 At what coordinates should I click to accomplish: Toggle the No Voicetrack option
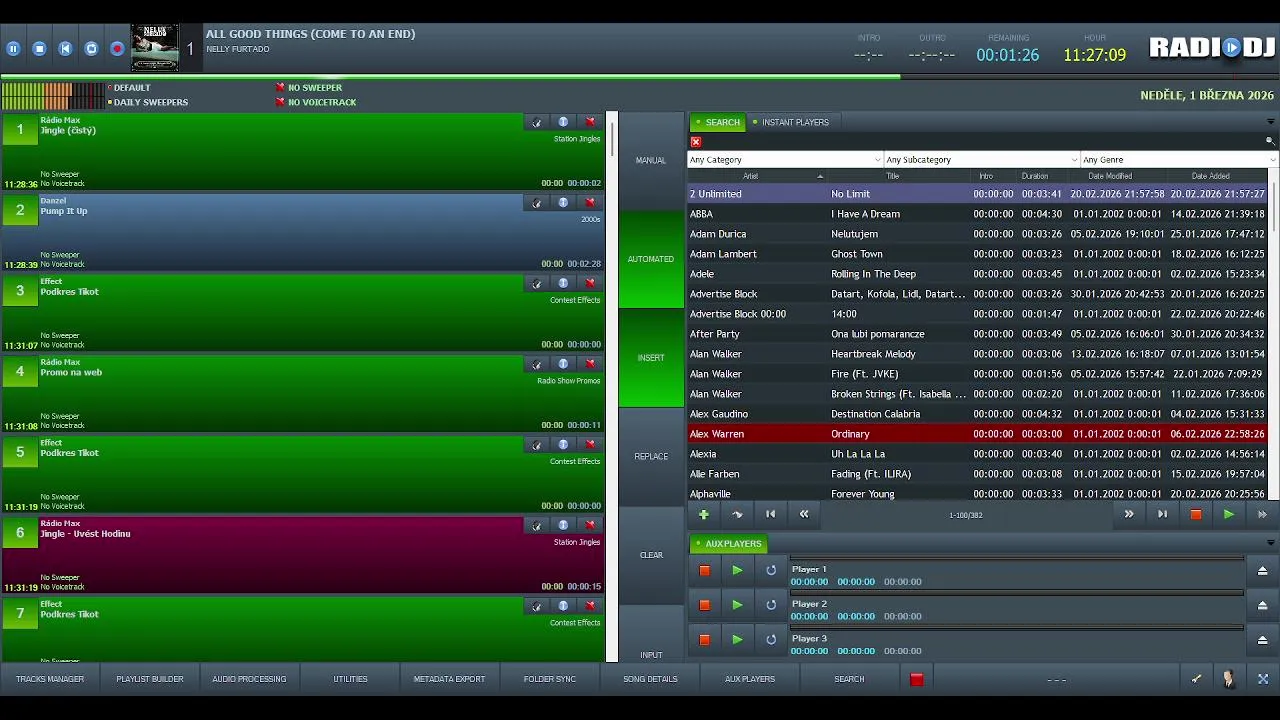316,102
